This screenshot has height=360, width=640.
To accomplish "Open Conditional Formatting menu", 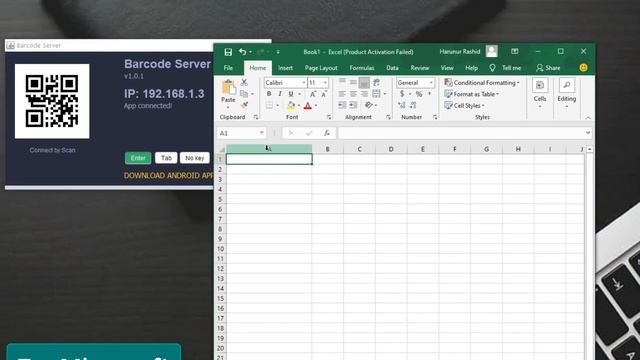I will coord(482,82).
